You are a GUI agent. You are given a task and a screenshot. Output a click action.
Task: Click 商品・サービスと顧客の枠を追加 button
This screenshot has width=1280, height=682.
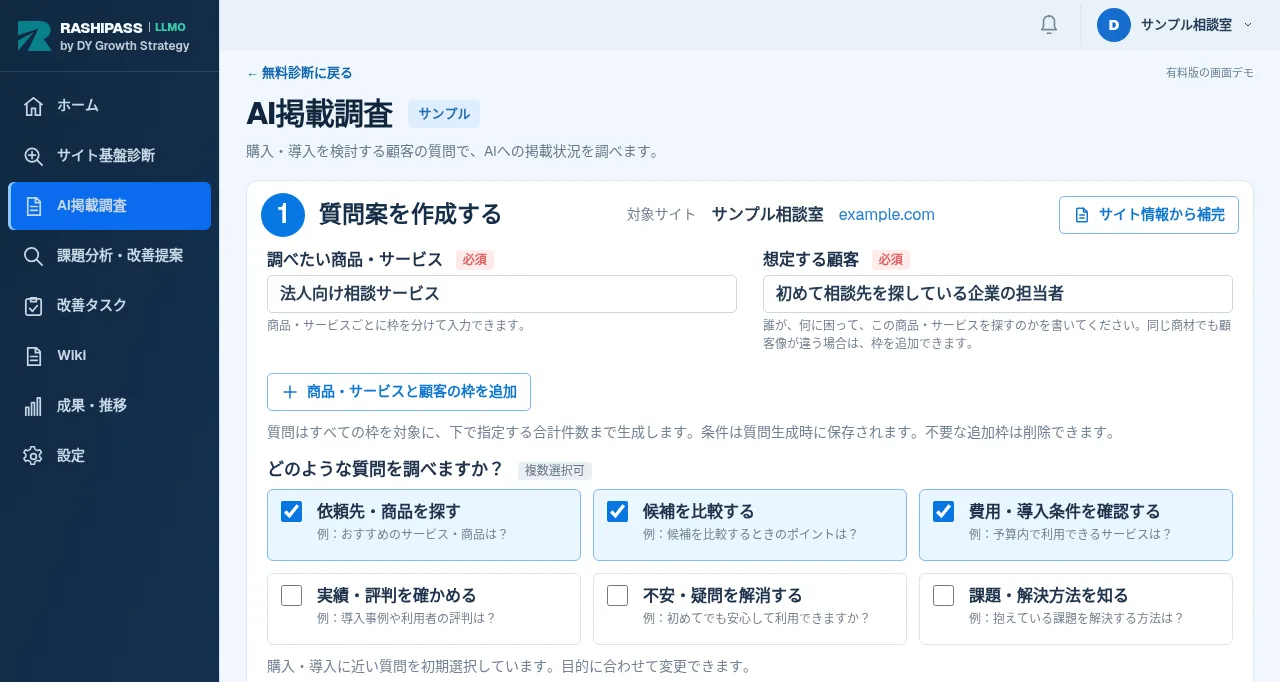398,392
